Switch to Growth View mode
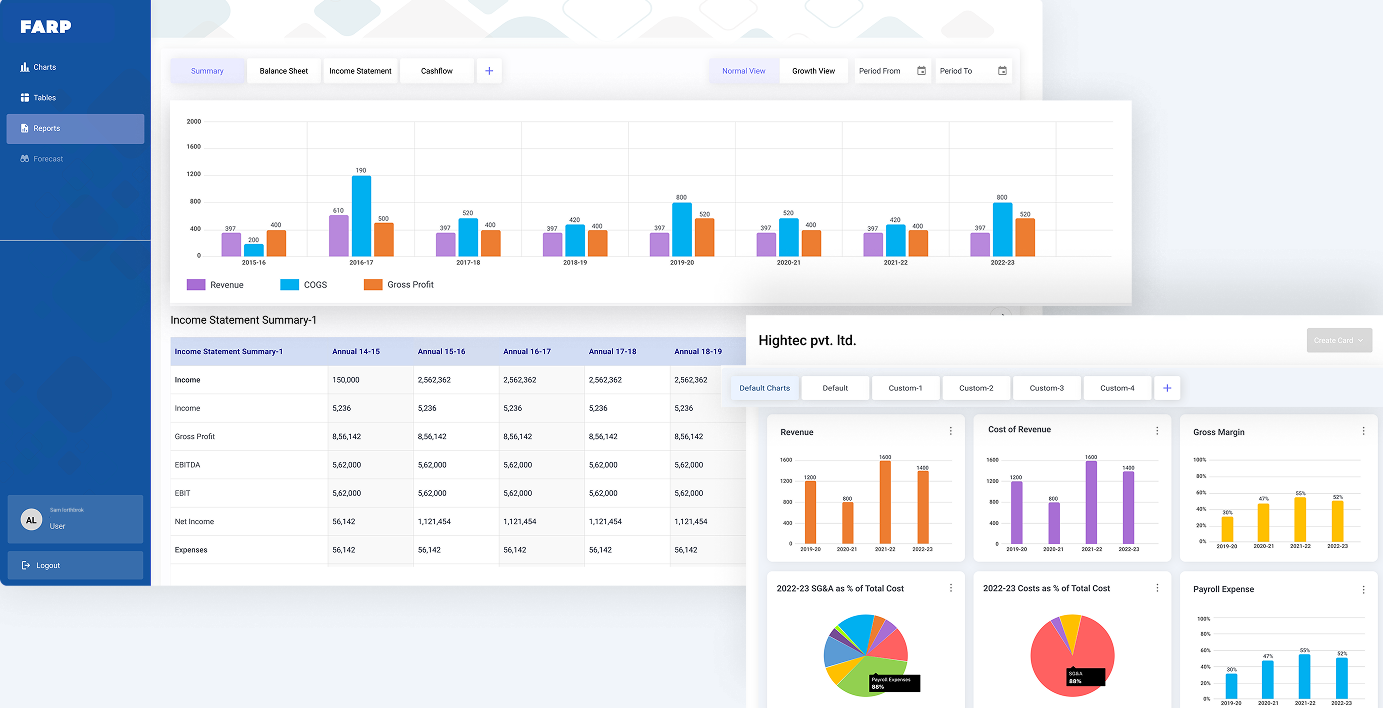The height and width of the screenshot is (708, 1383). coord(814,70)
